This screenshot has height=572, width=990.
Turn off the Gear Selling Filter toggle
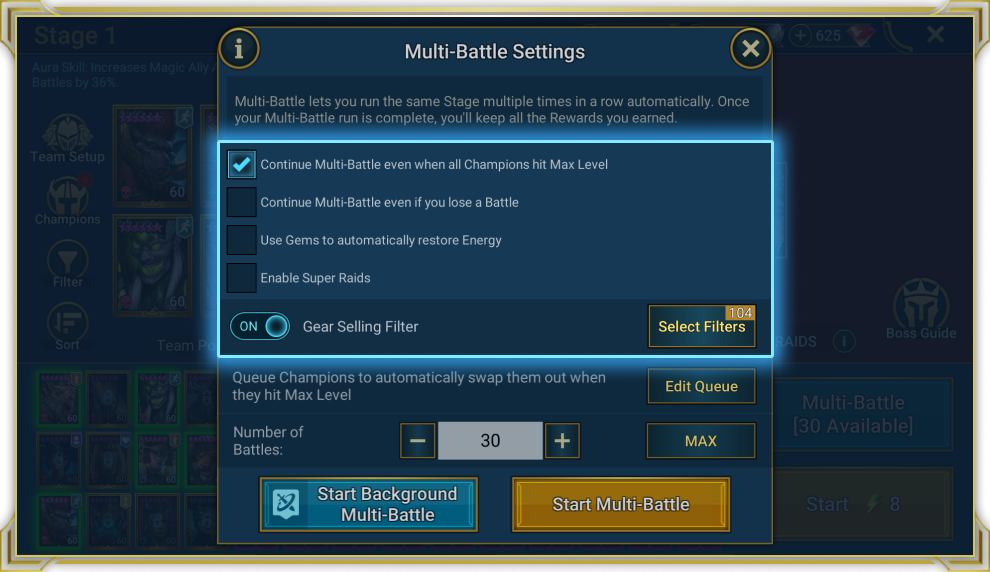[x=259, y=326]
